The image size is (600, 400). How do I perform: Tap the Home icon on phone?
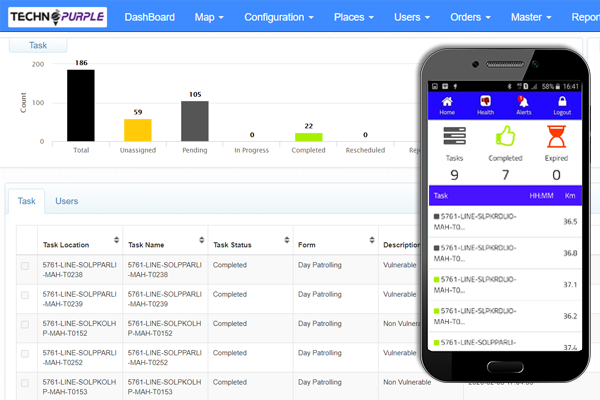point(447,101)
